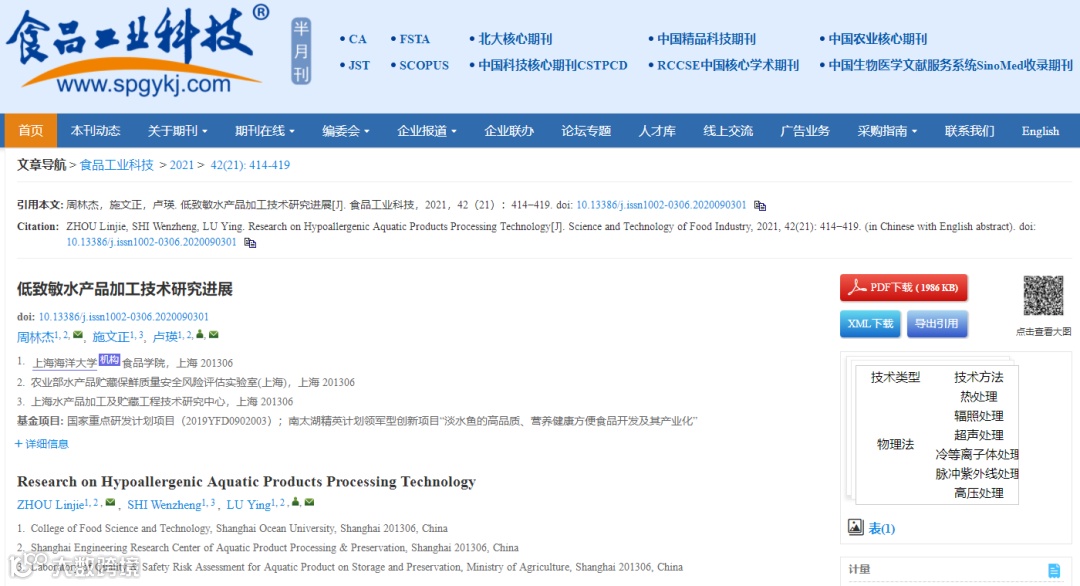This screenshot has height=586, width=1080.
Task: Click article title 低致敏水产品加工技术研究进展
Action: [125, 289]
